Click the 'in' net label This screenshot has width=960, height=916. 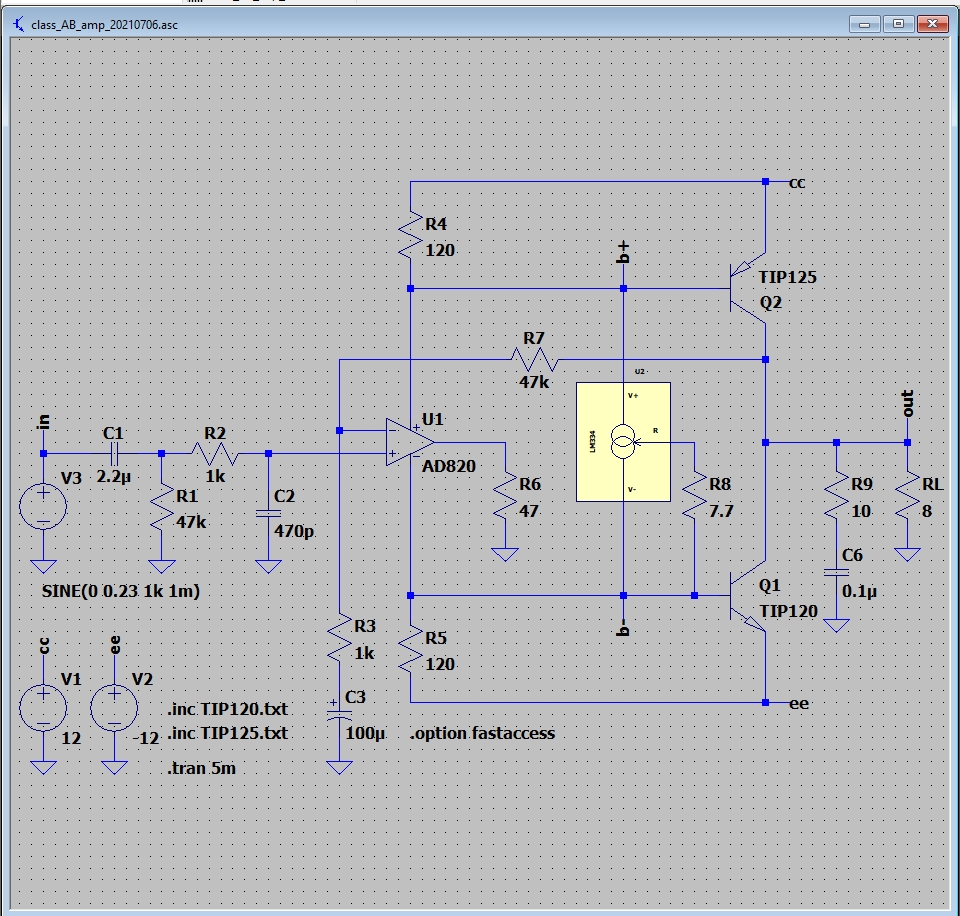tap(43, 421)
